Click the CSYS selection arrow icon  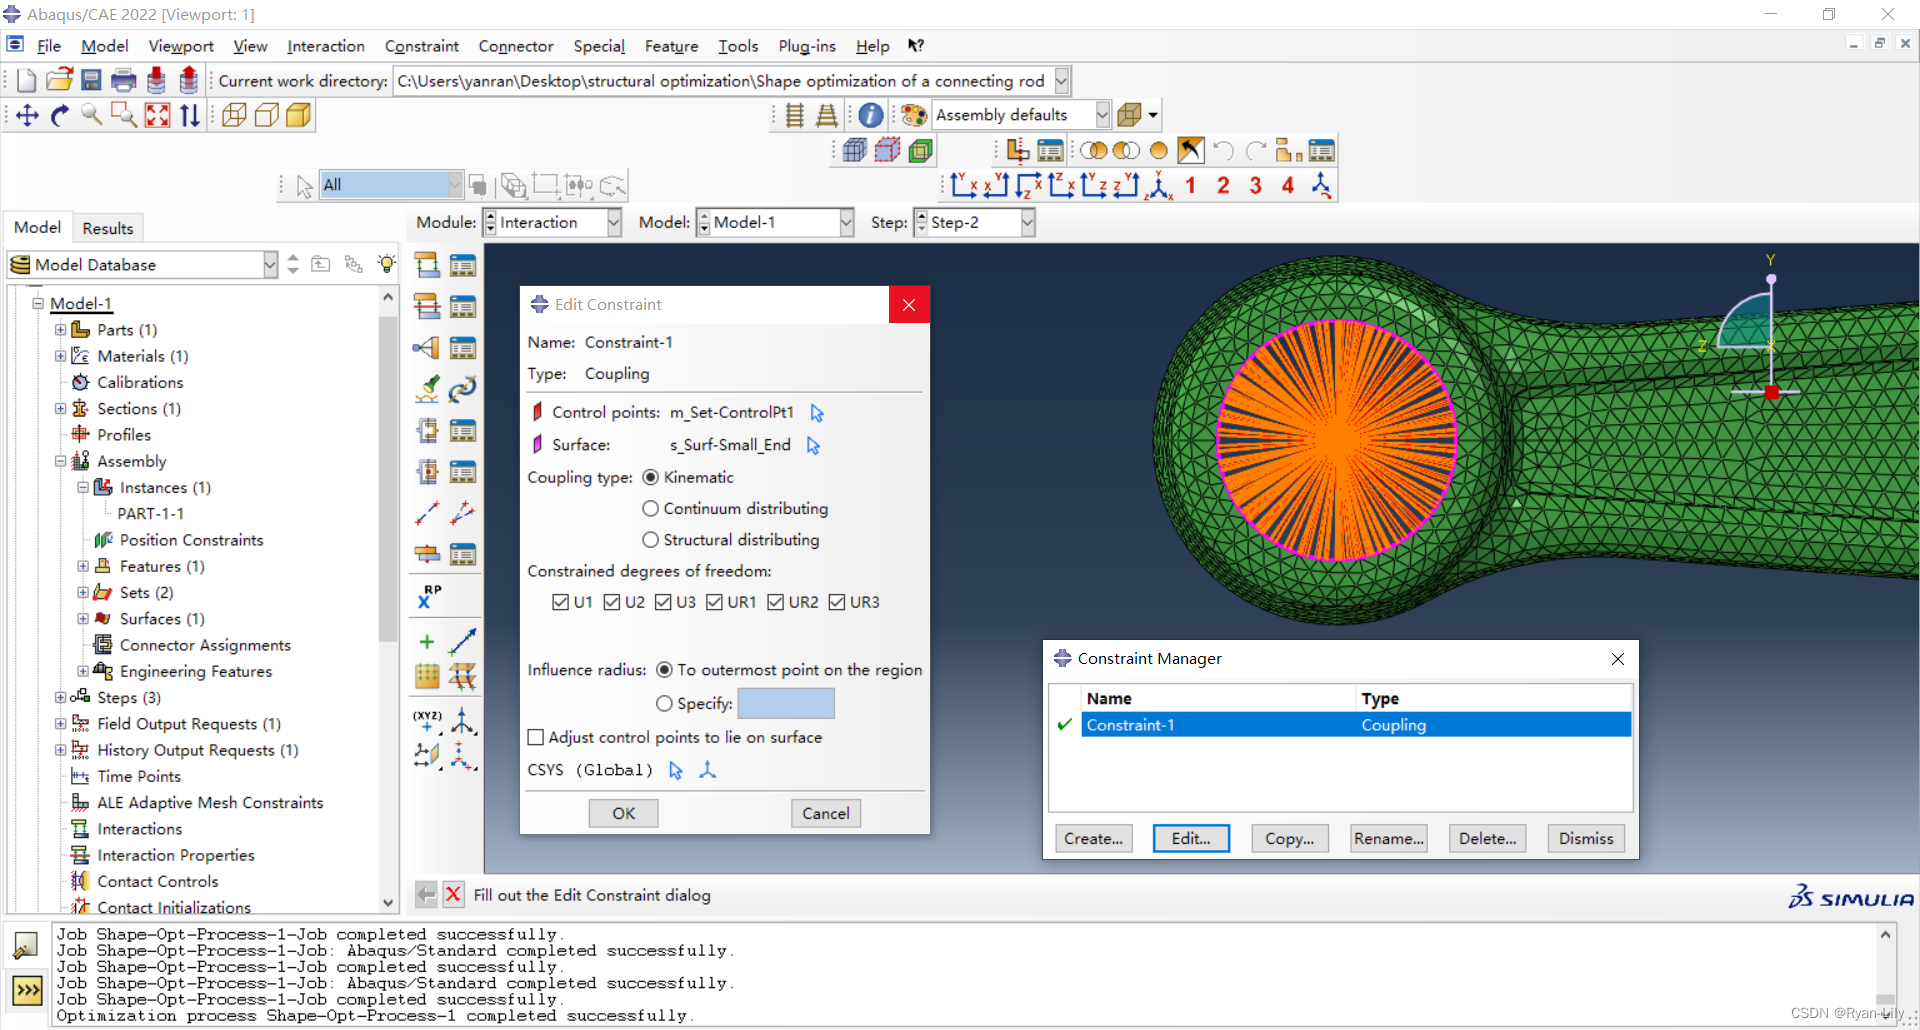[676, 771]
